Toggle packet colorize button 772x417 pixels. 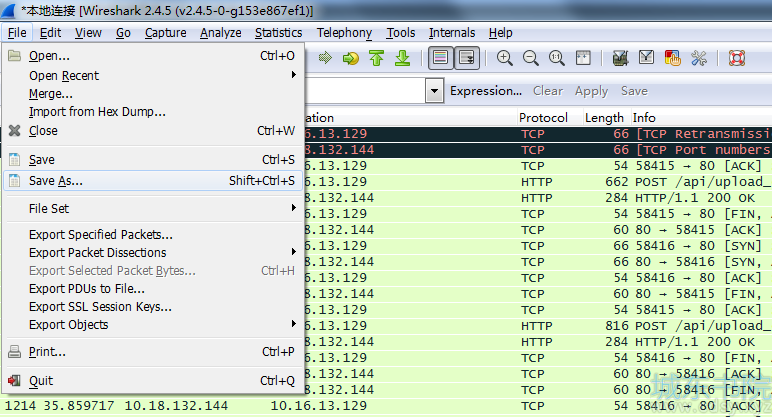(440, 58)
